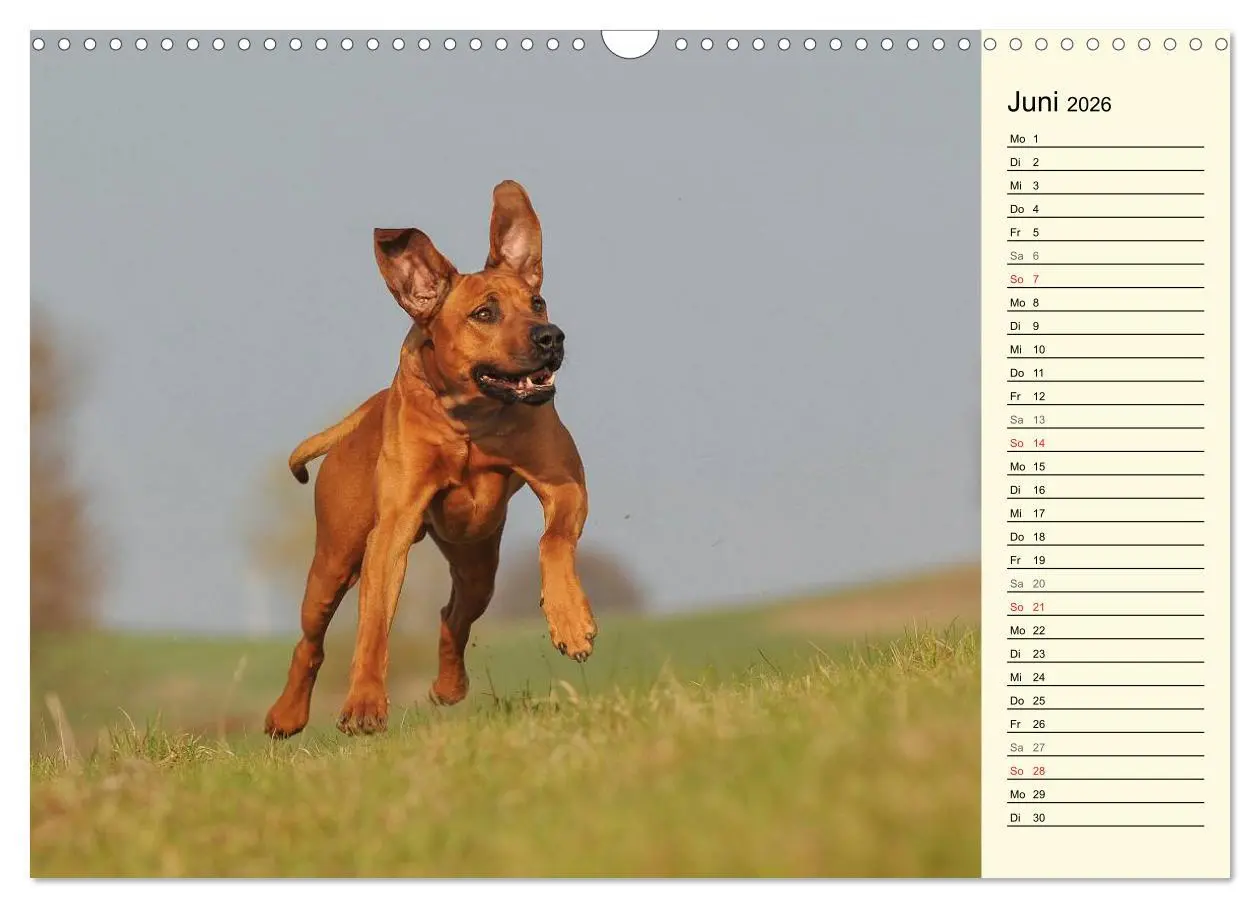Screen dimensions: 1260x908
Task: Select the row 'Di 9'
Action: tap(1105, 325)
